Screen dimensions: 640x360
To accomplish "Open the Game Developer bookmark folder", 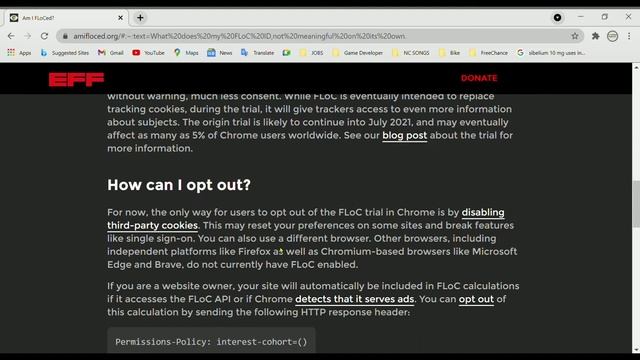I will [x=358, y=53].
